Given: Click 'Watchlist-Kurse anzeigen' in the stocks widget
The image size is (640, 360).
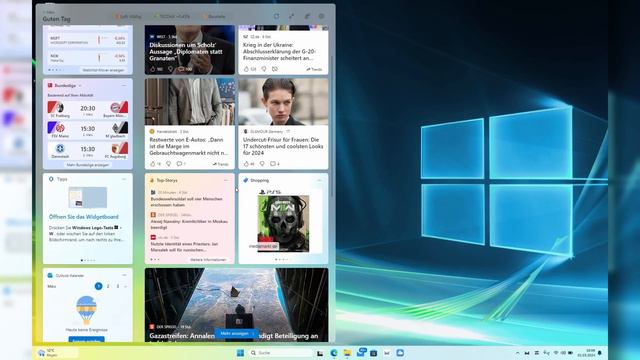Looking at the screenshot, I should pyautogui.click(x=103, y=70).
